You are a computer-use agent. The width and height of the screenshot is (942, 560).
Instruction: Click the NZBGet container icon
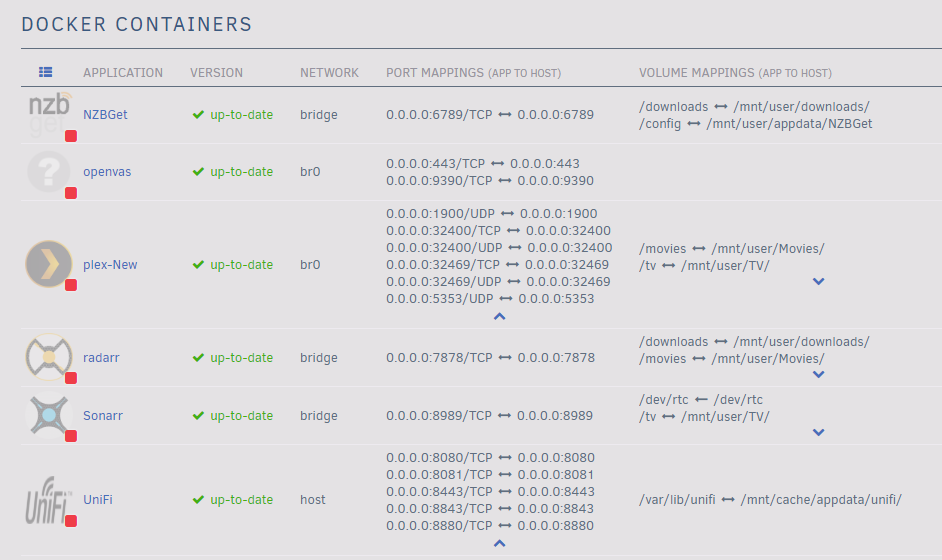pyautogui.click(x=49, y=114)
